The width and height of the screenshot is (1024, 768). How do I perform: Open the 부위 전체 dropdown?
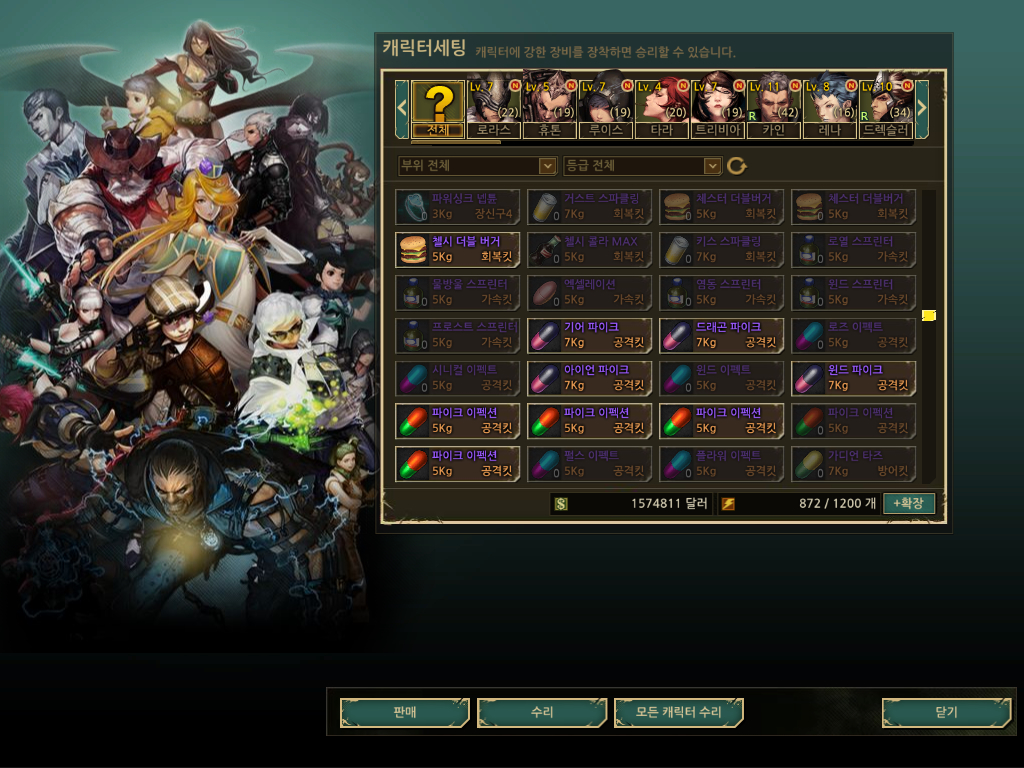477,166
